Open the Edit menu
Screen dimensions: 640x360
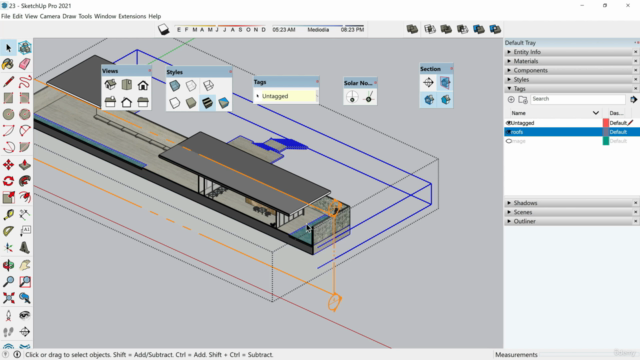click(18, 16)
